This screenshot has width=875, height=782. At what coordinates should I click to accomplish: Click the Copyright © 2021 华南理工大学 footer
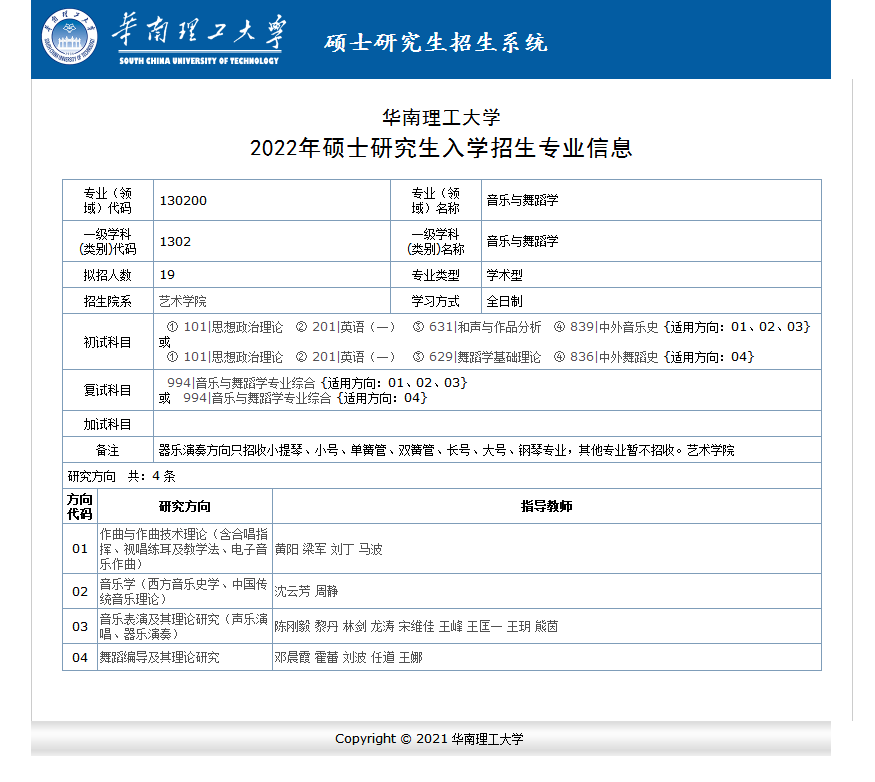(x=430, y=739)
